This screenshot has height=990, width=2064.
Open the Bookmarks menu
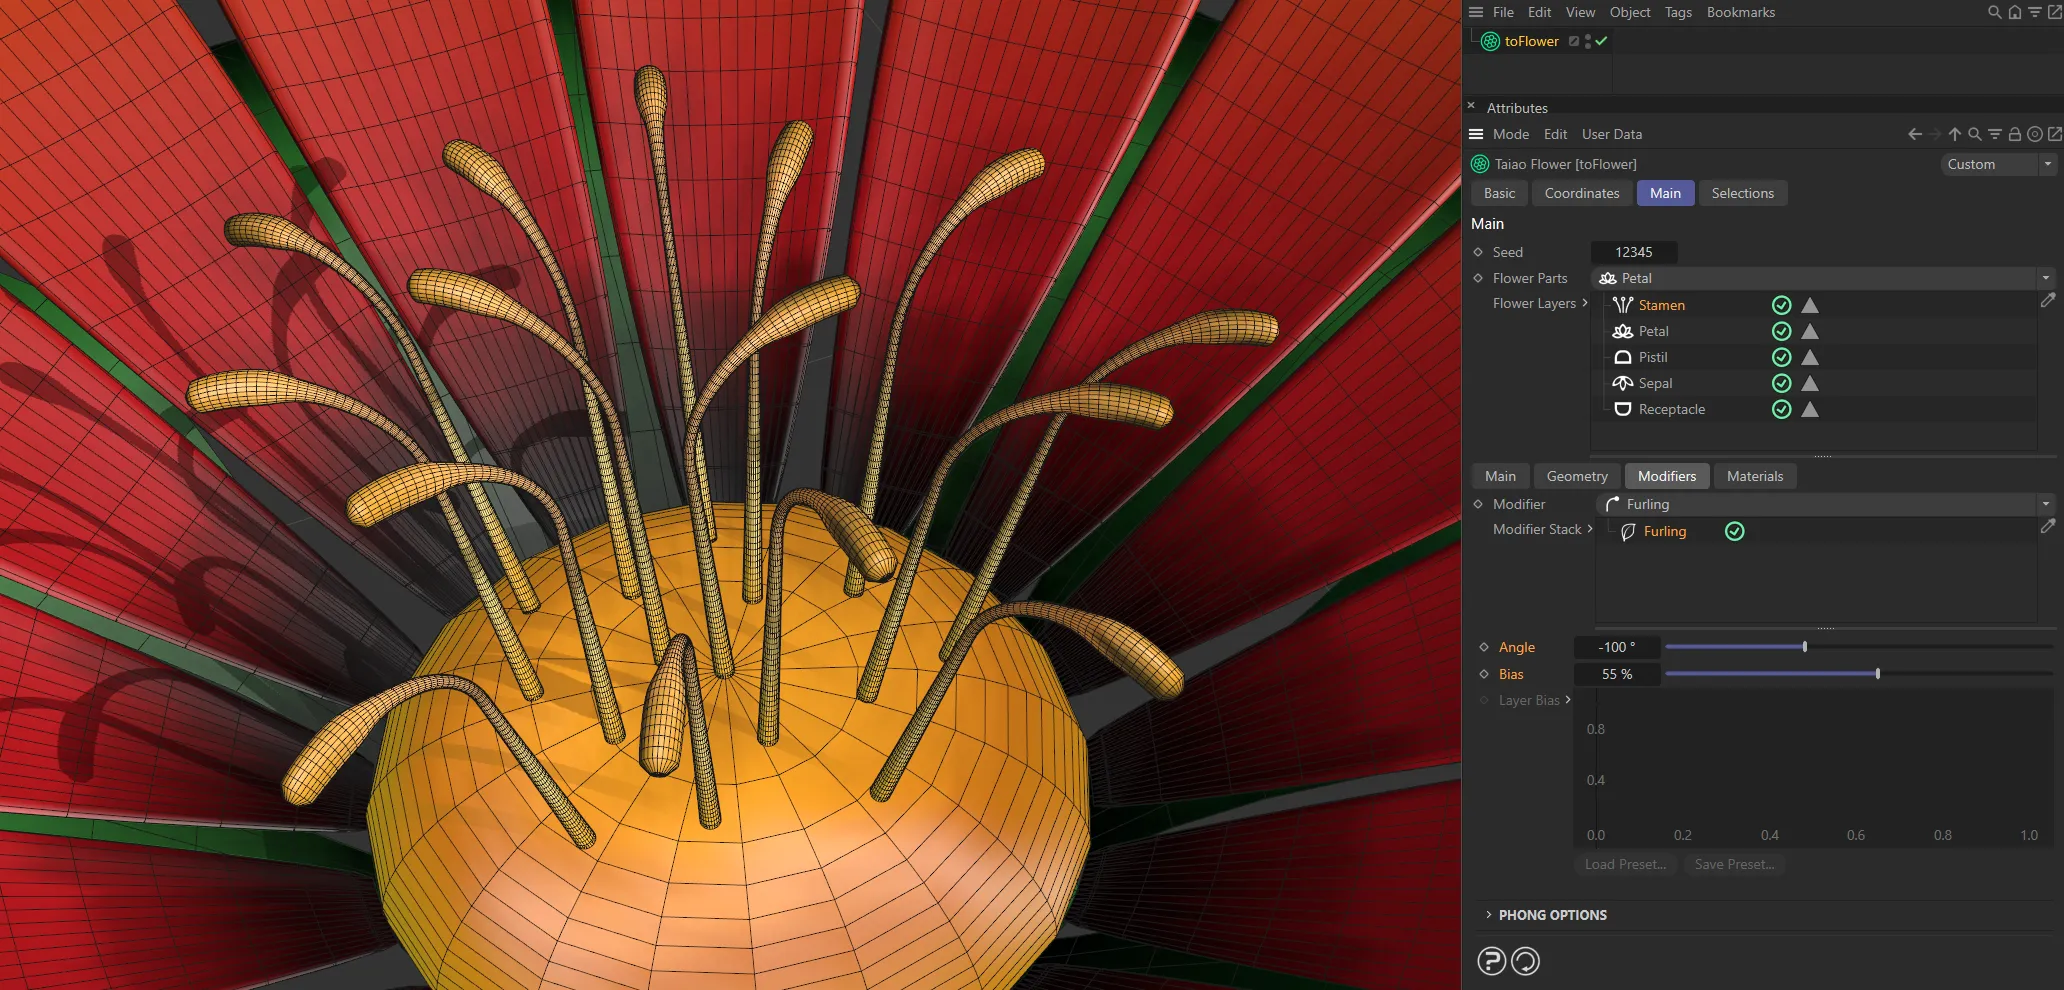click(x=1741, y=12)
